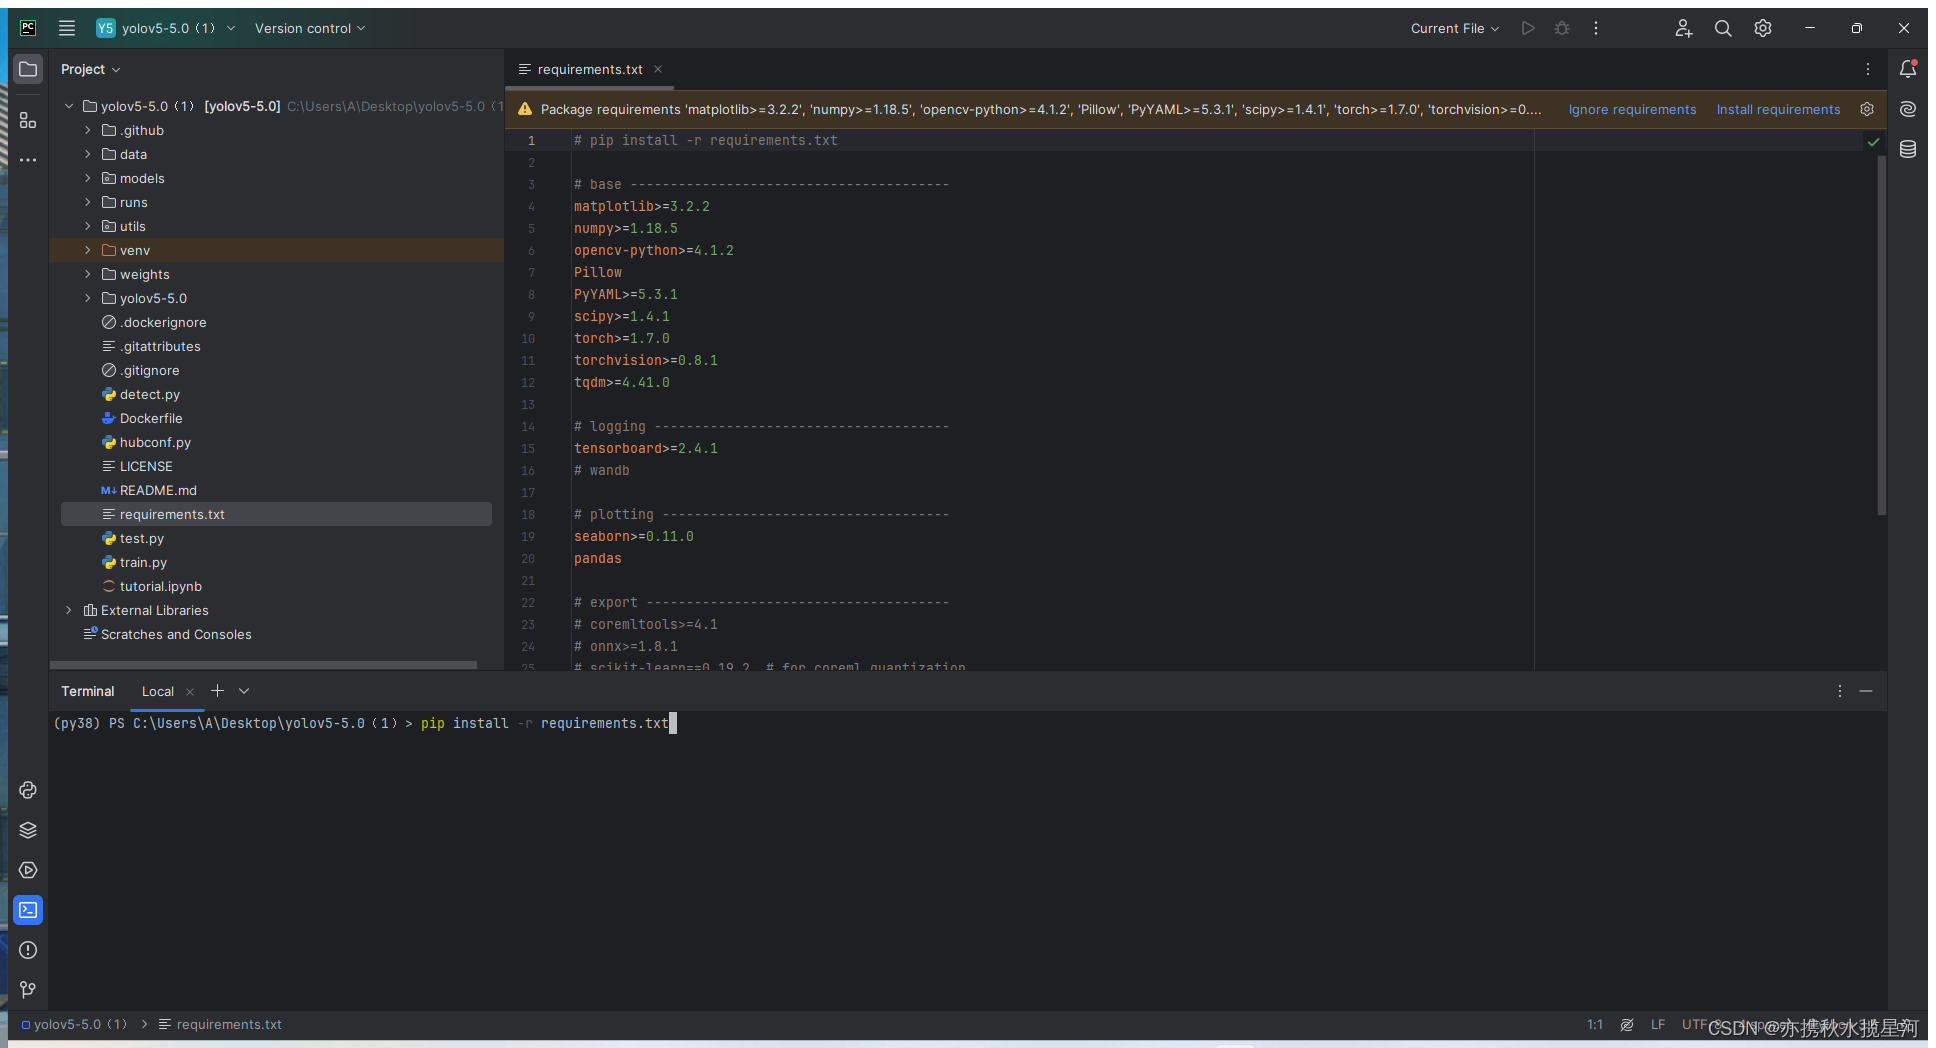Image resolution: width=1936 pixels, height=1048 pixels.
Task: Click the green inspections checkmark
Action: tap(1874, 142)
